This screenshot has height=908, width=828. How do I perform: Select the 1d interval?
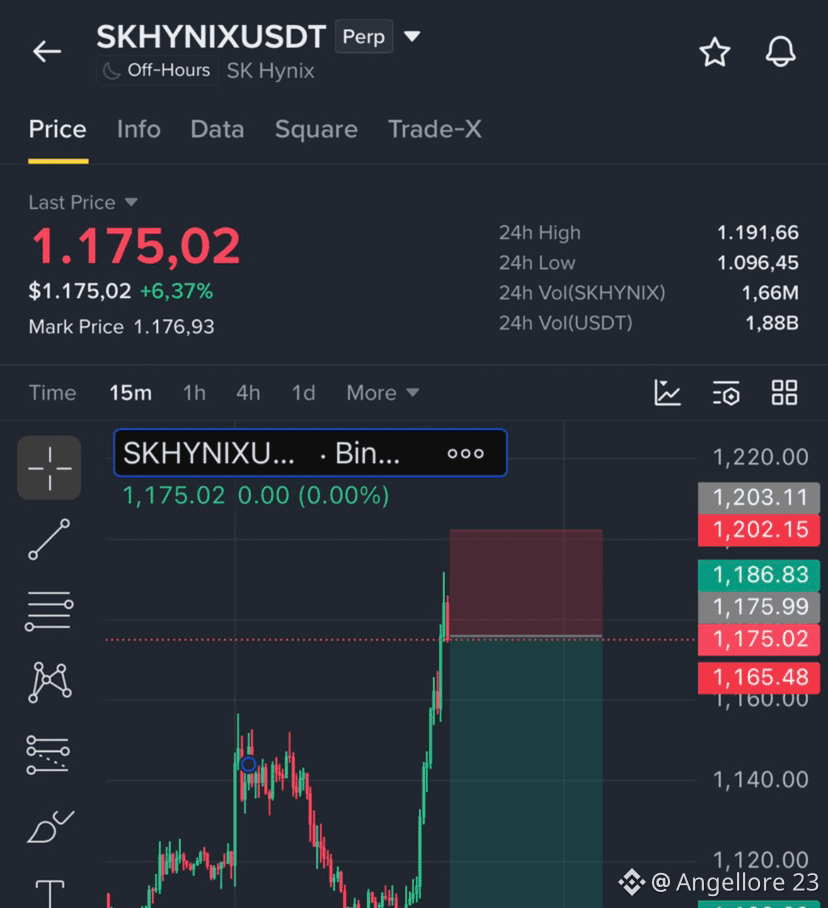click(303, 393)
